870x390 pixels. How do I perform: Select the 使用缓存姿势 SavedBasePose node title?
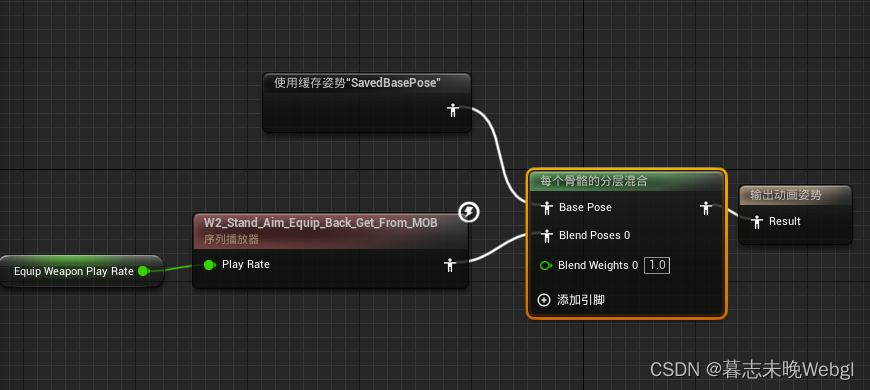[357, 83]
